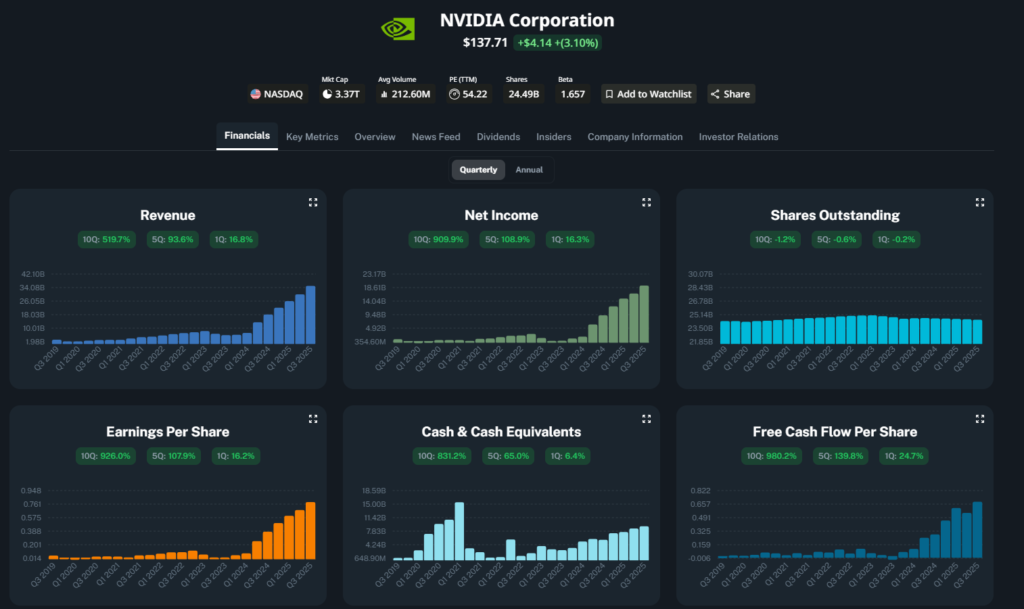Click the Shares Outstanding 5Q: -0.6% badge
The height and width of the screenshot is (609, 1024).
click(x=837, y=240)
